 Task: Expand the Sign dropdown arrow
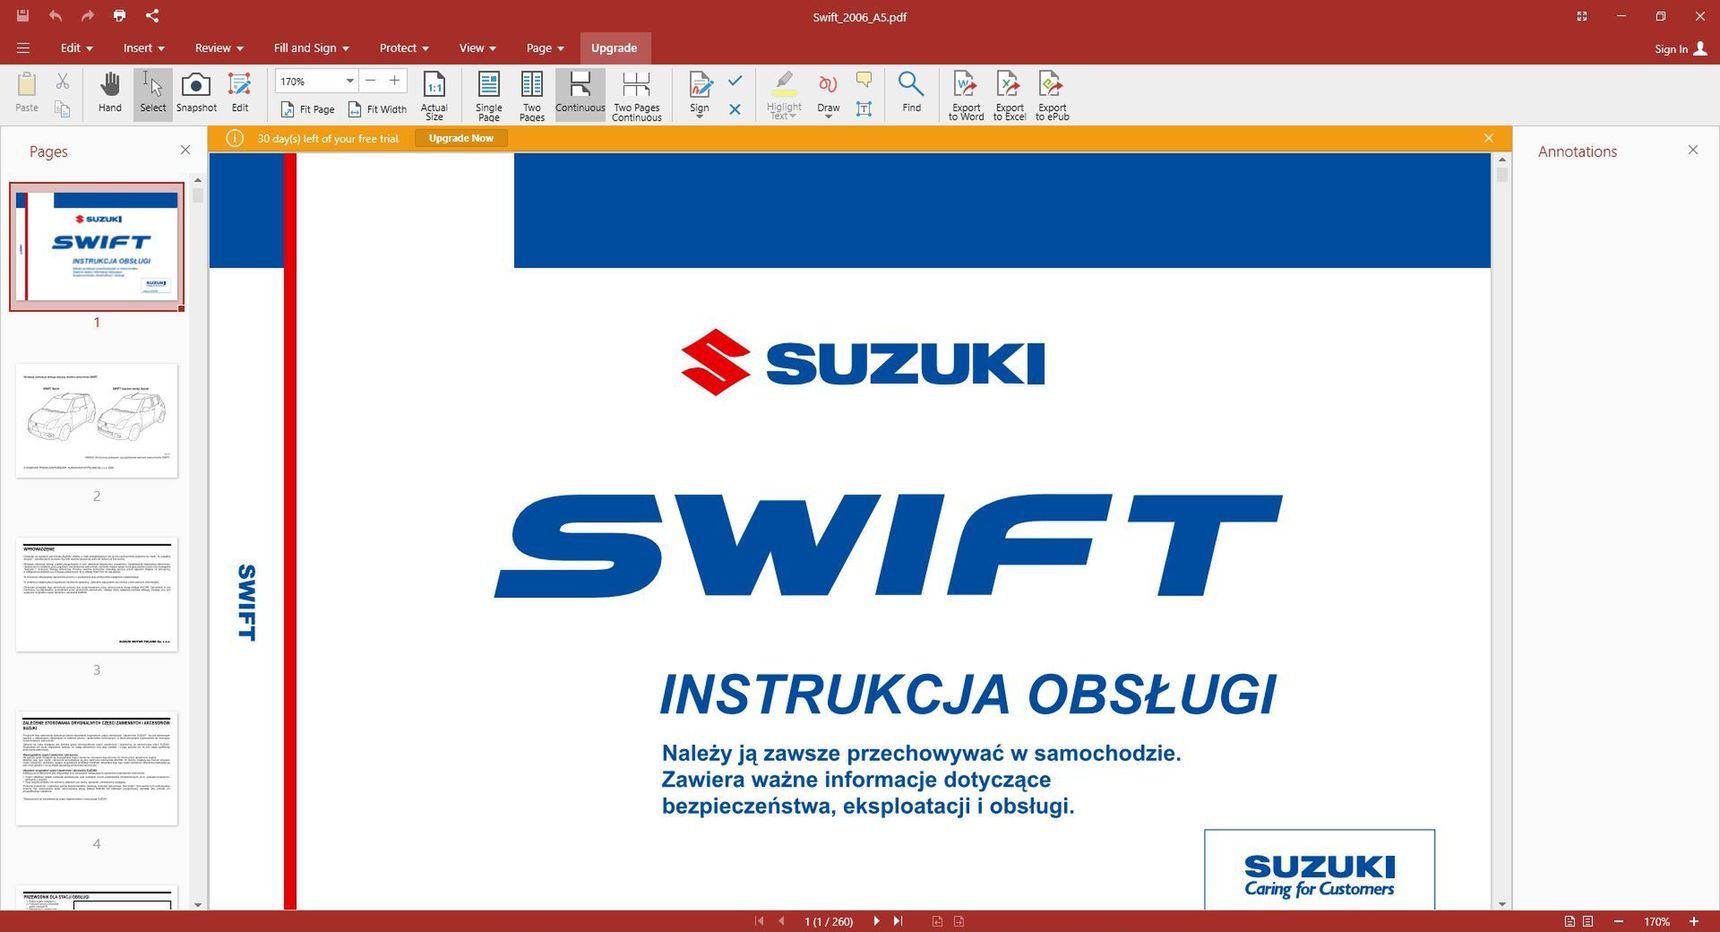[x=700, y=117]
